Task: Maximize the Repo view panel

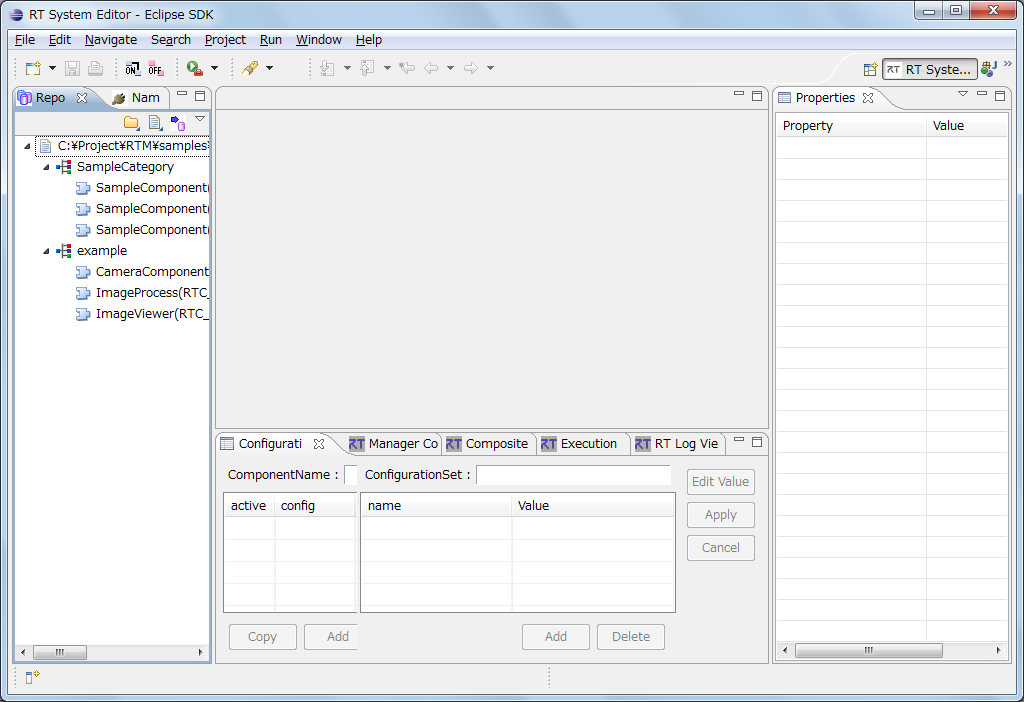Action: click(x=200, y=96)
